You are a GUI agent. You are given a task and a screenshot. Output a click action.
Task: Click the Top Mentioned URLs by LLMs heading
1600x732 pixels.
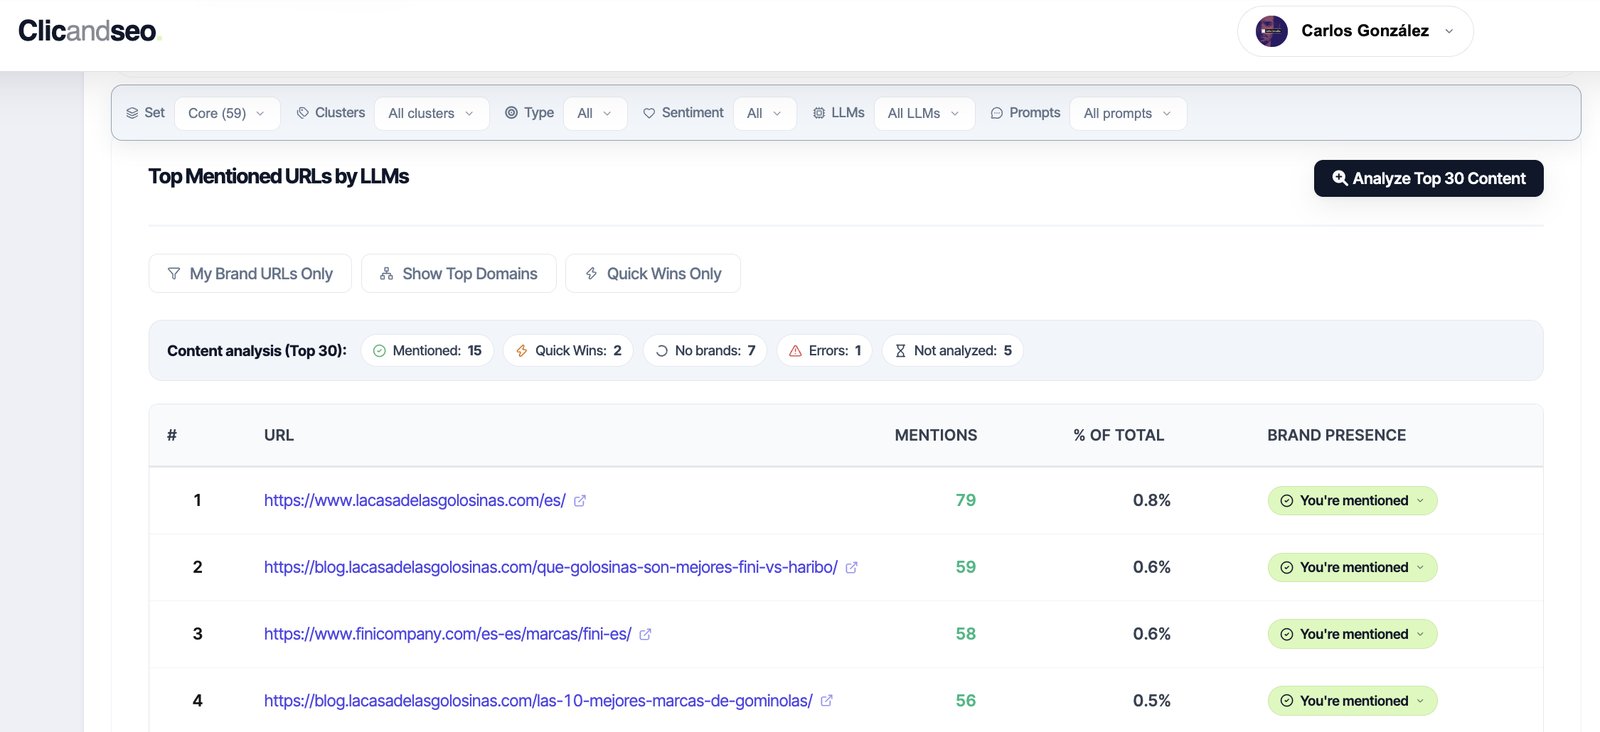[x=279, y=177]
